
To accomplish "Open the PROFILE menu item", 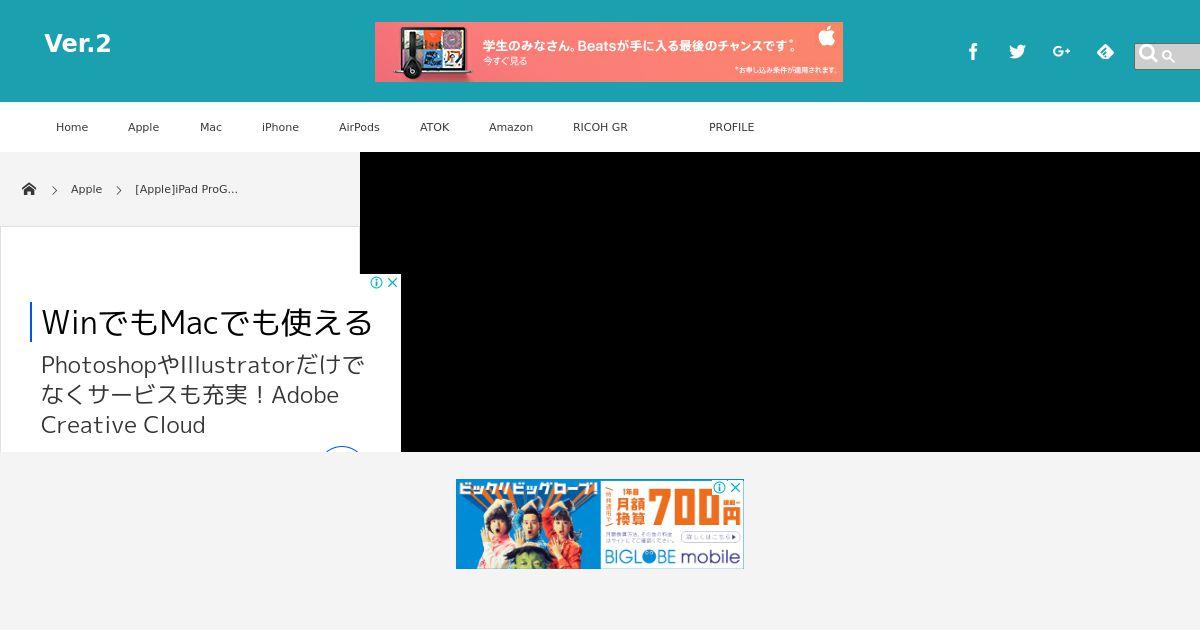I will [731, 127].
